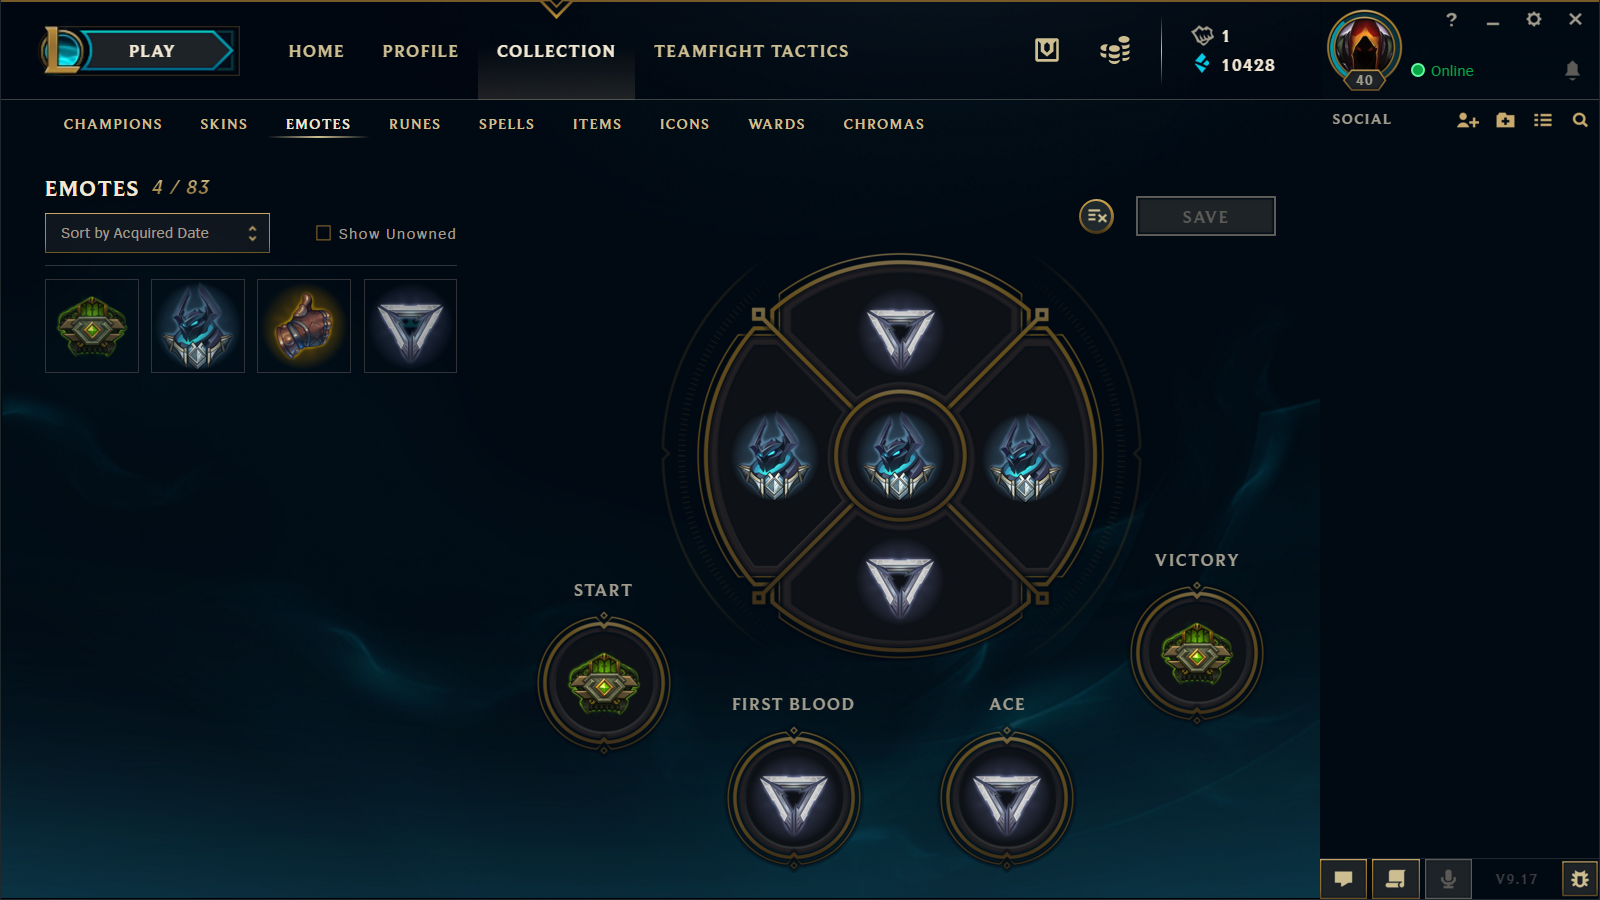
Task: Open the settings gear icon
Action: [1534, 19]
